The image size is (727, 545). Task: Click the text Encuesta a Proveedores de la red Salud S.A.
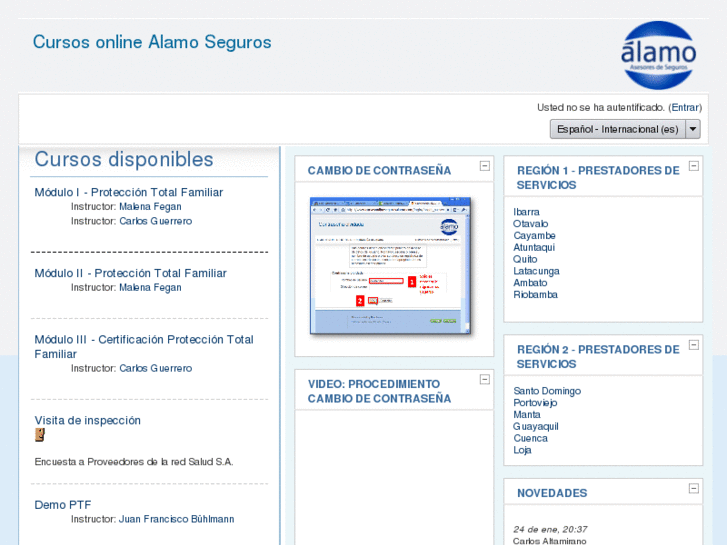134,462
